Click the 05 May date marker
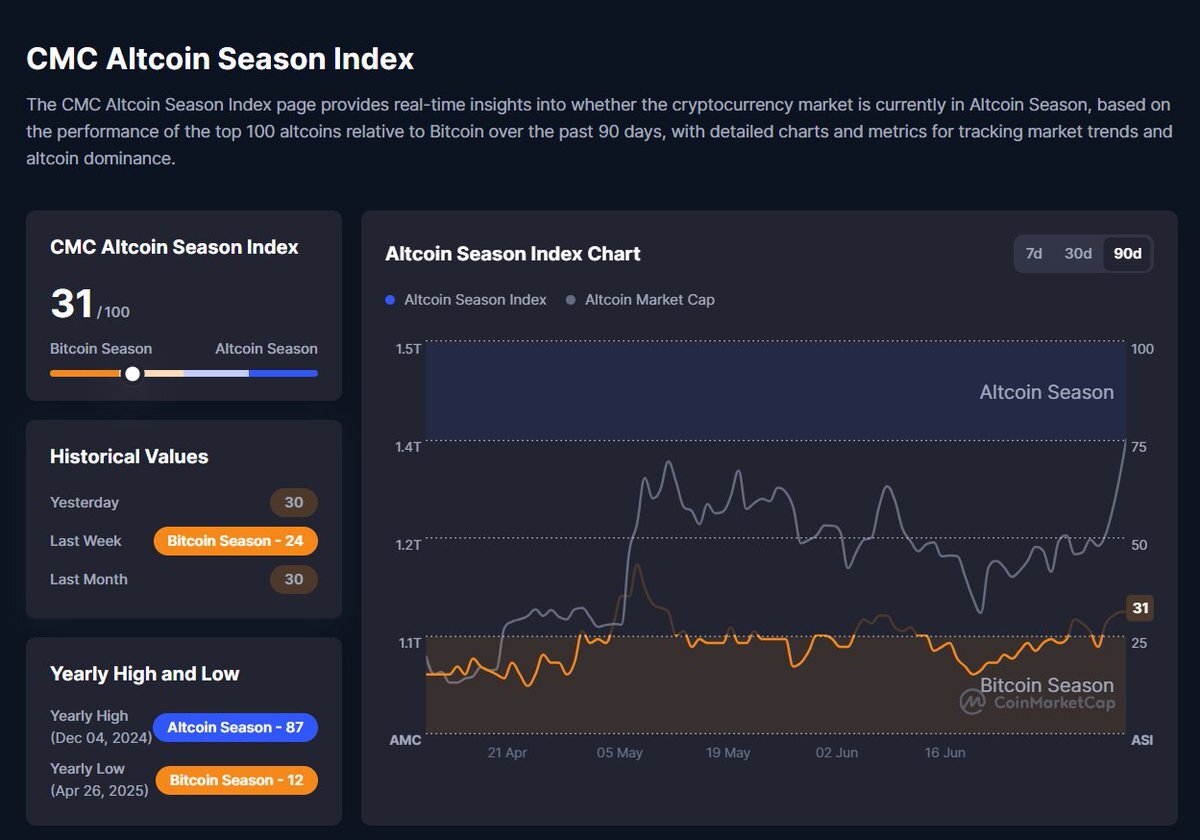1200x840 pixels. [x=620, y=753]
